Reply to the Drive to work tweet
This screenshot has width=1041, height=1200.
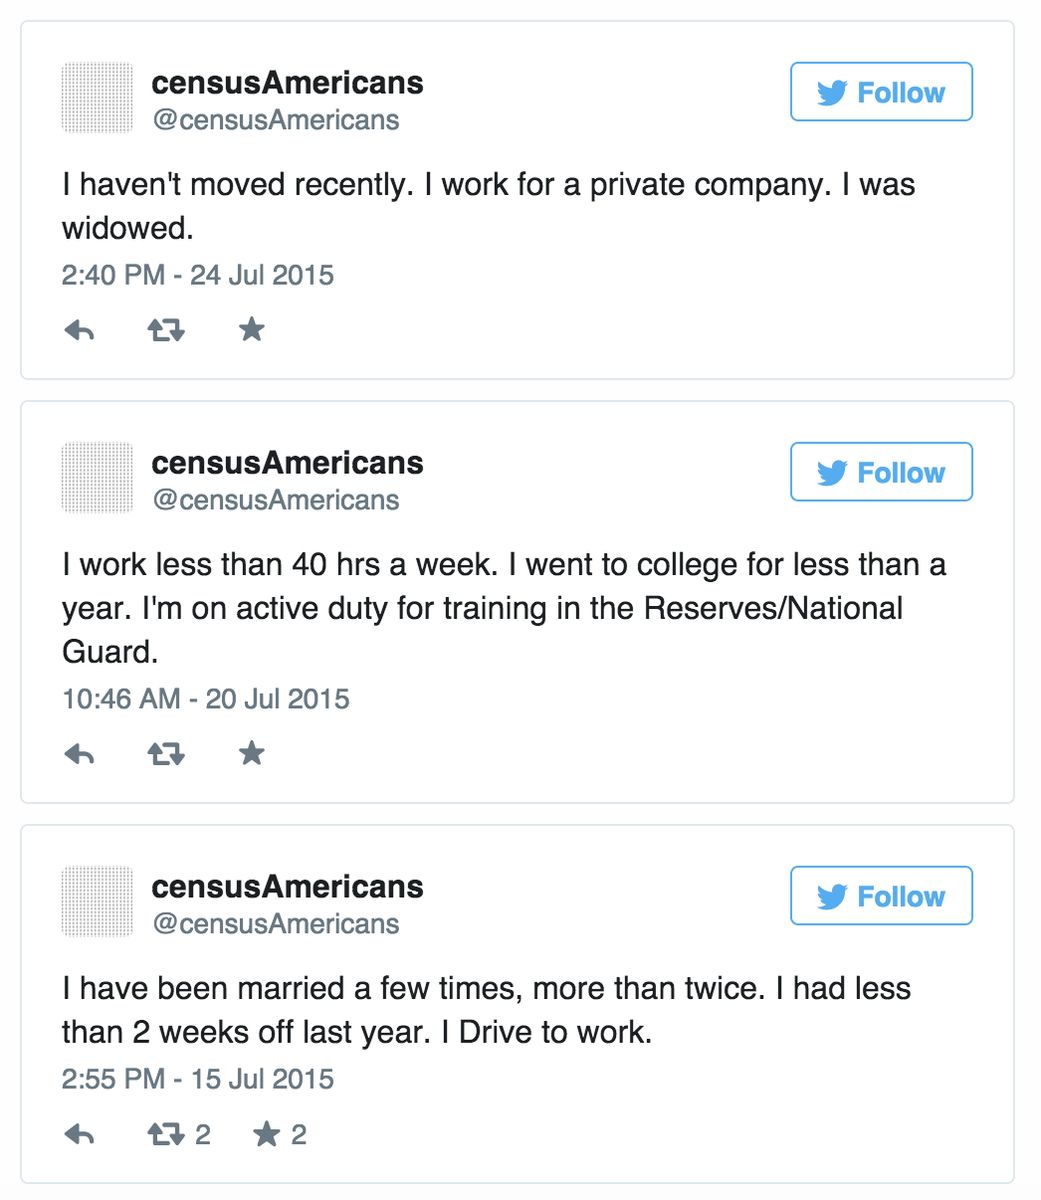point(79,1134)
